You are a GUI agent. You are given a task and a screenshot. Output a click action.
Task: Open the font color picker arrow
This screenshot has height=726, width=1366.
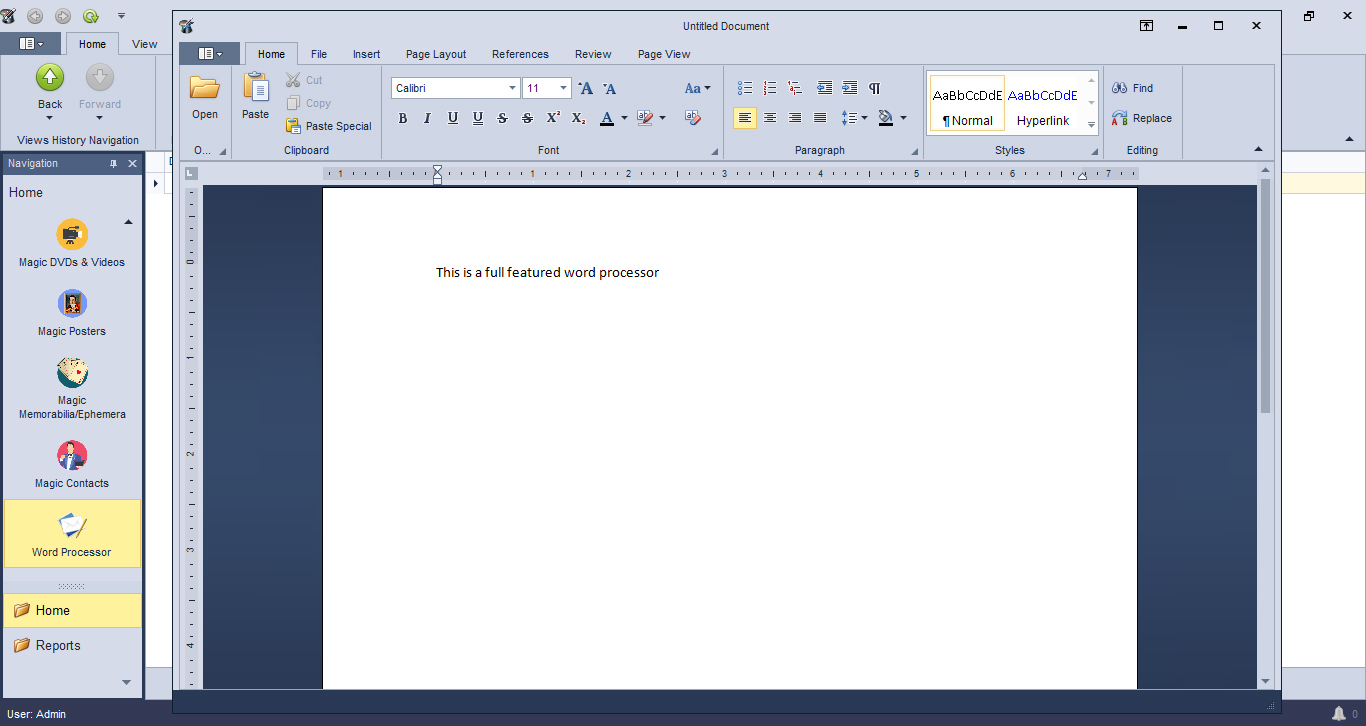click(x=624, y=118)
